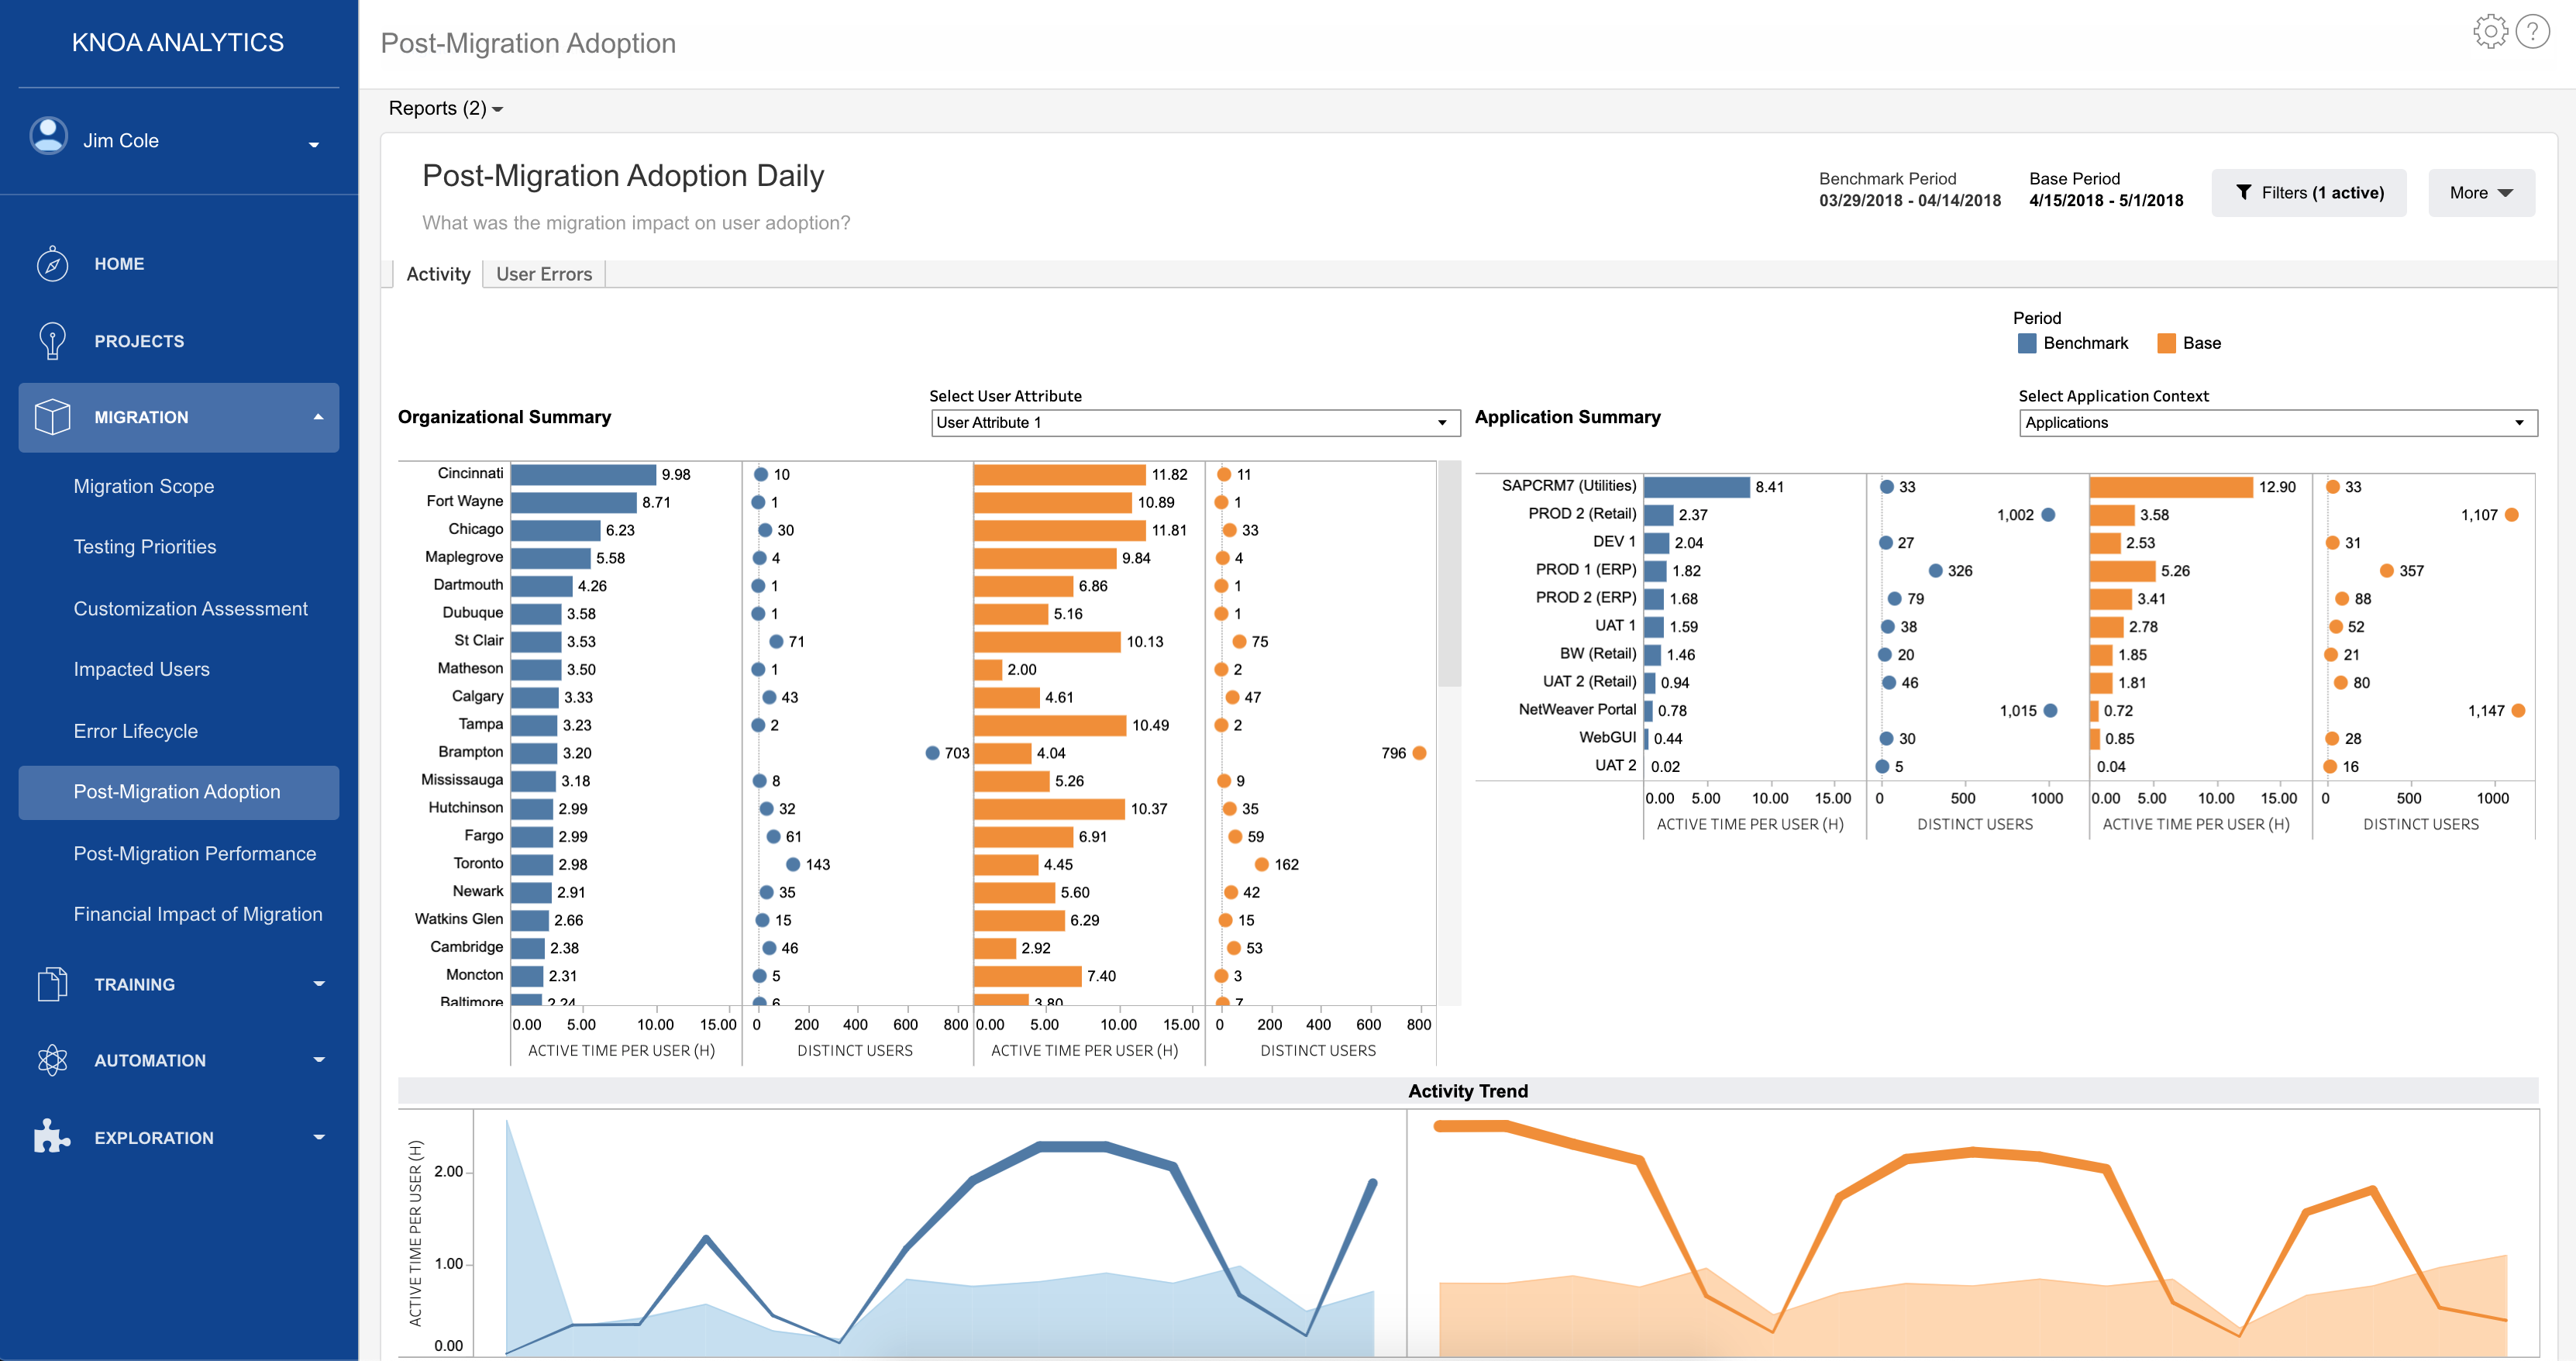Viewport: 2576px width, 1361px height.
Task: Switch to the User Errors tab
Action: coord(544,274)
